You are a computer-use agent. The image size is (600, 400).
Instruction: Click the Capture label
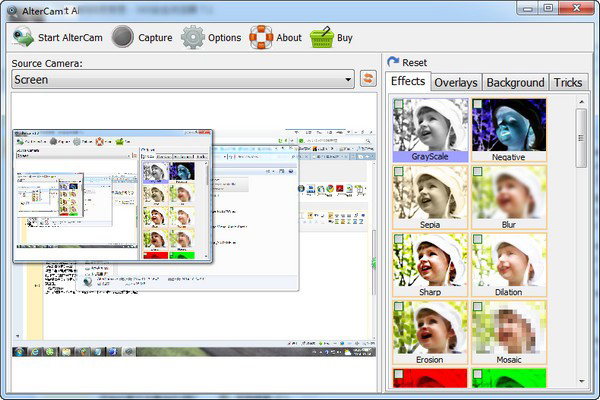[155, 38]
